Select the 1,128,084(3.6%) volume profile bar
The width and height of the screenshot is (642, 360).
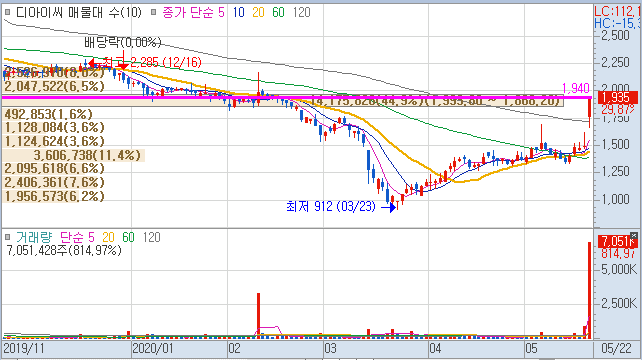54,127
